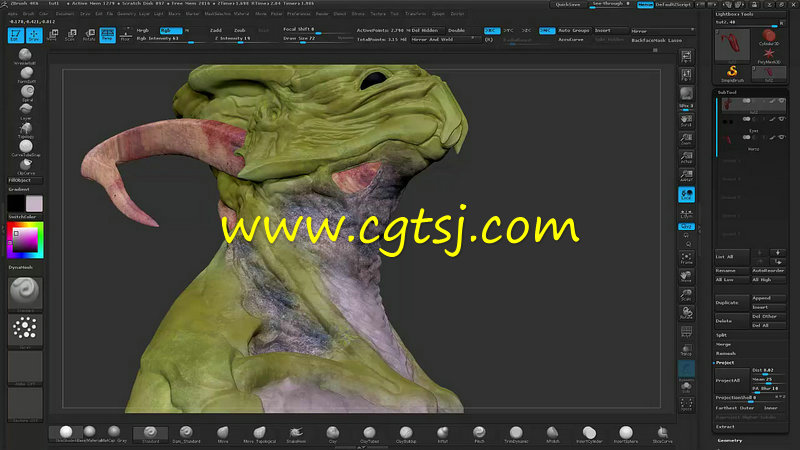Toggle the Z symmetry axis button

pyautogui.click(x=526, y=31)
